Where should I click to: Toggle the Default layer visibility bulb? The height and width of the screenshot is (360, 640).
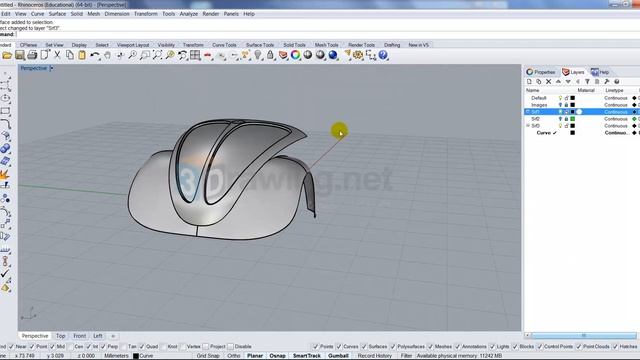click(560, 98)
